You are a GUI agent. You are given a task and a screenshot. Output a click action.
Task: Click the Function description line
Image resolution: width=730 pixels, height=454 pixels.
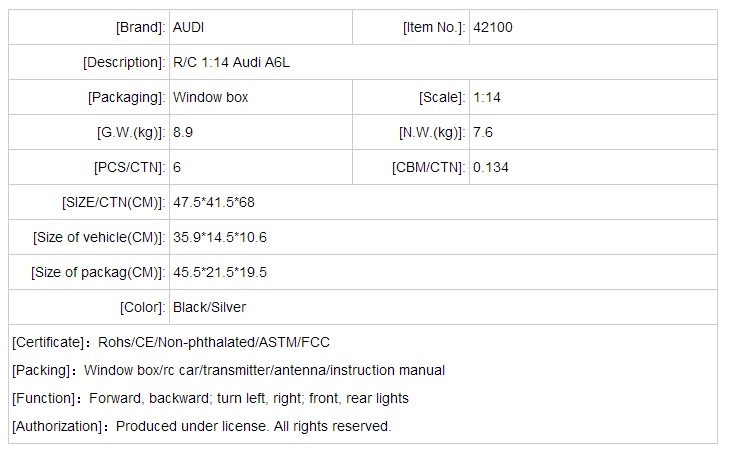(210, 398)
